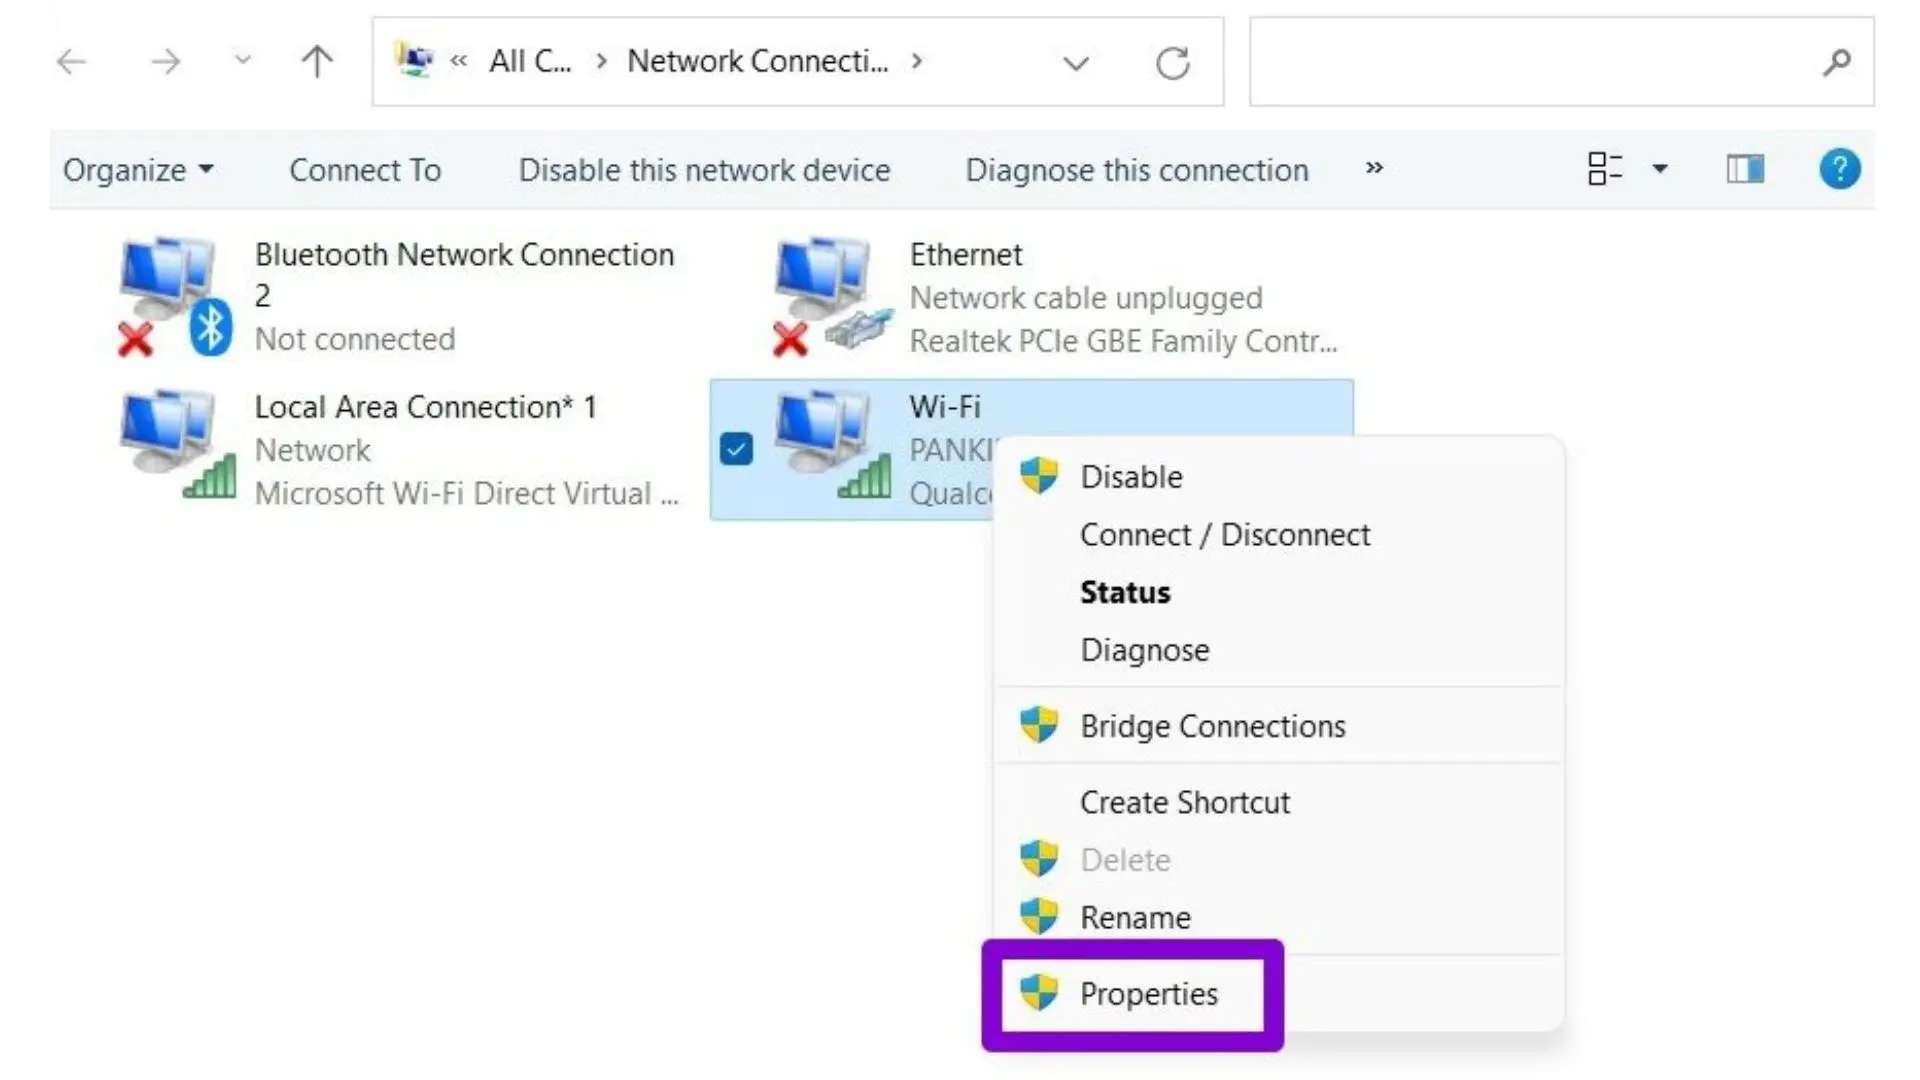The width and height of the screenshot is (1920, 1080).
Task: Select Disable in the context menu
Action: (1131, 477)
